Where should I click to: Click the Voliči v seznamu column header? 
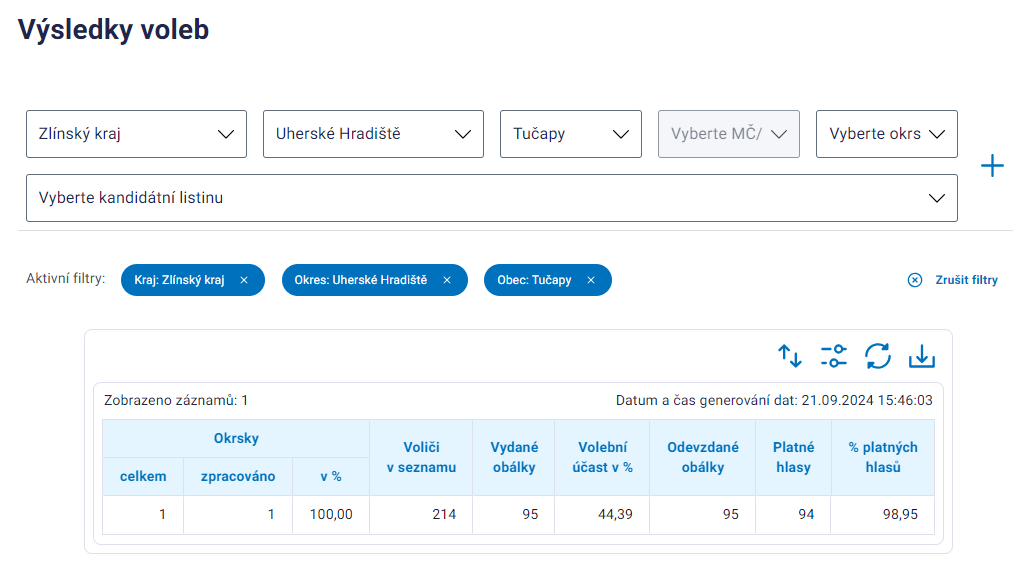click(421, 458)
